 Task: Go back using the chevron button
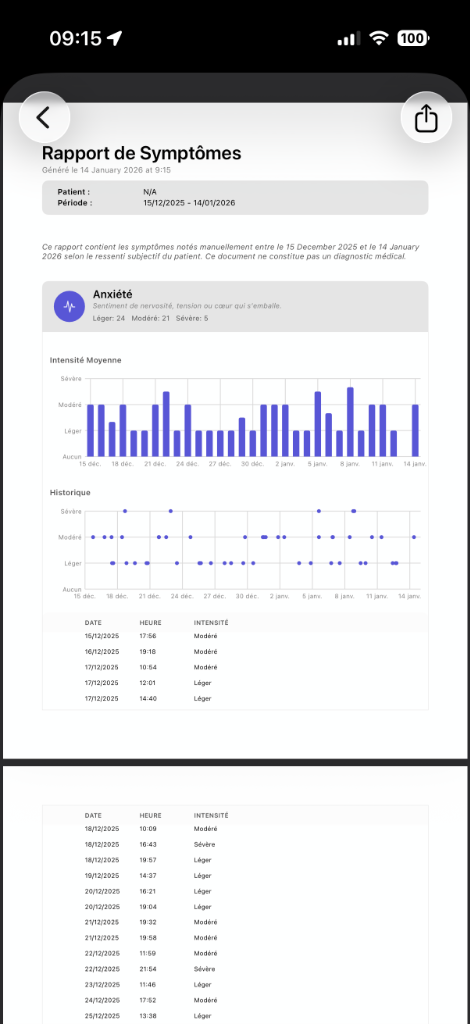(44, 118)
